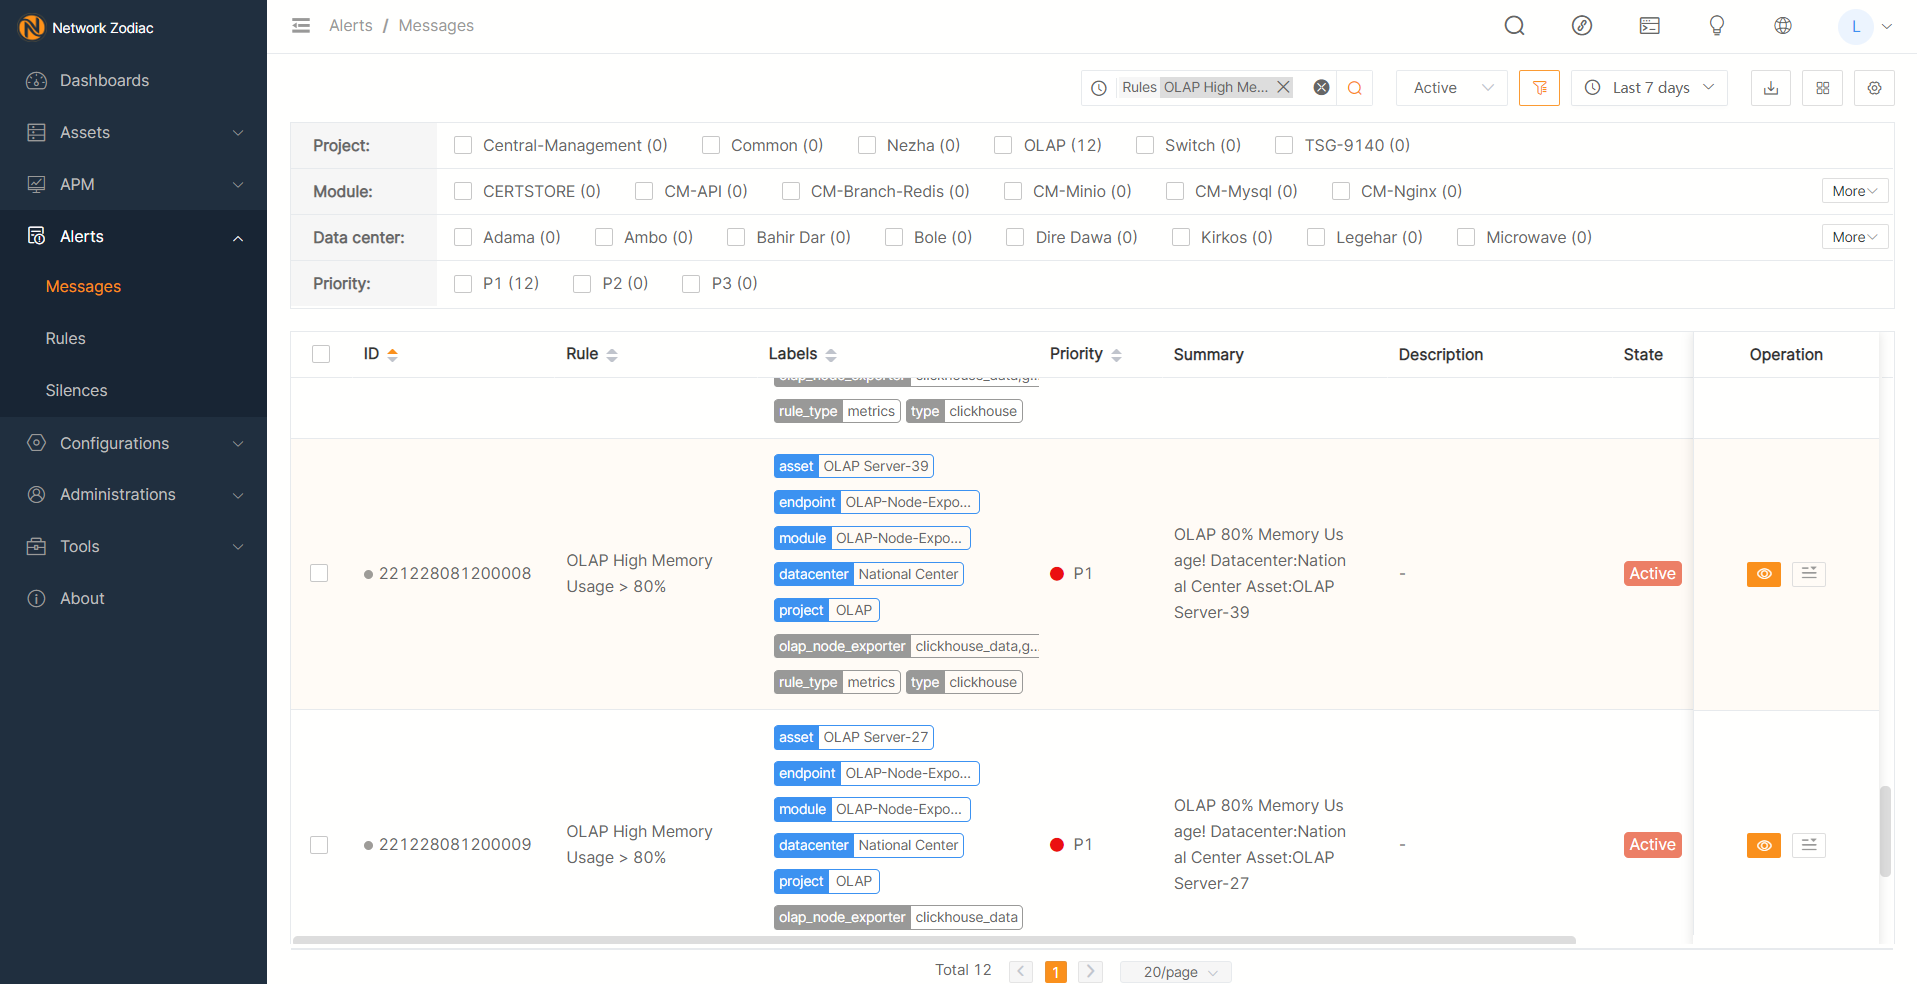
Task: Open the Active state dropdown
Action: 1451,88
